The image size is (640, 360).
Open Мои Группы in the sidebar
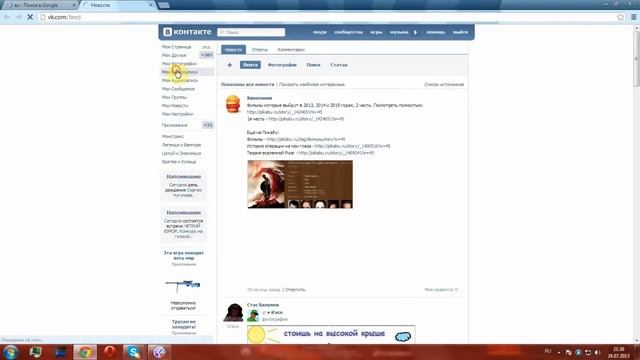click(174, 97)
